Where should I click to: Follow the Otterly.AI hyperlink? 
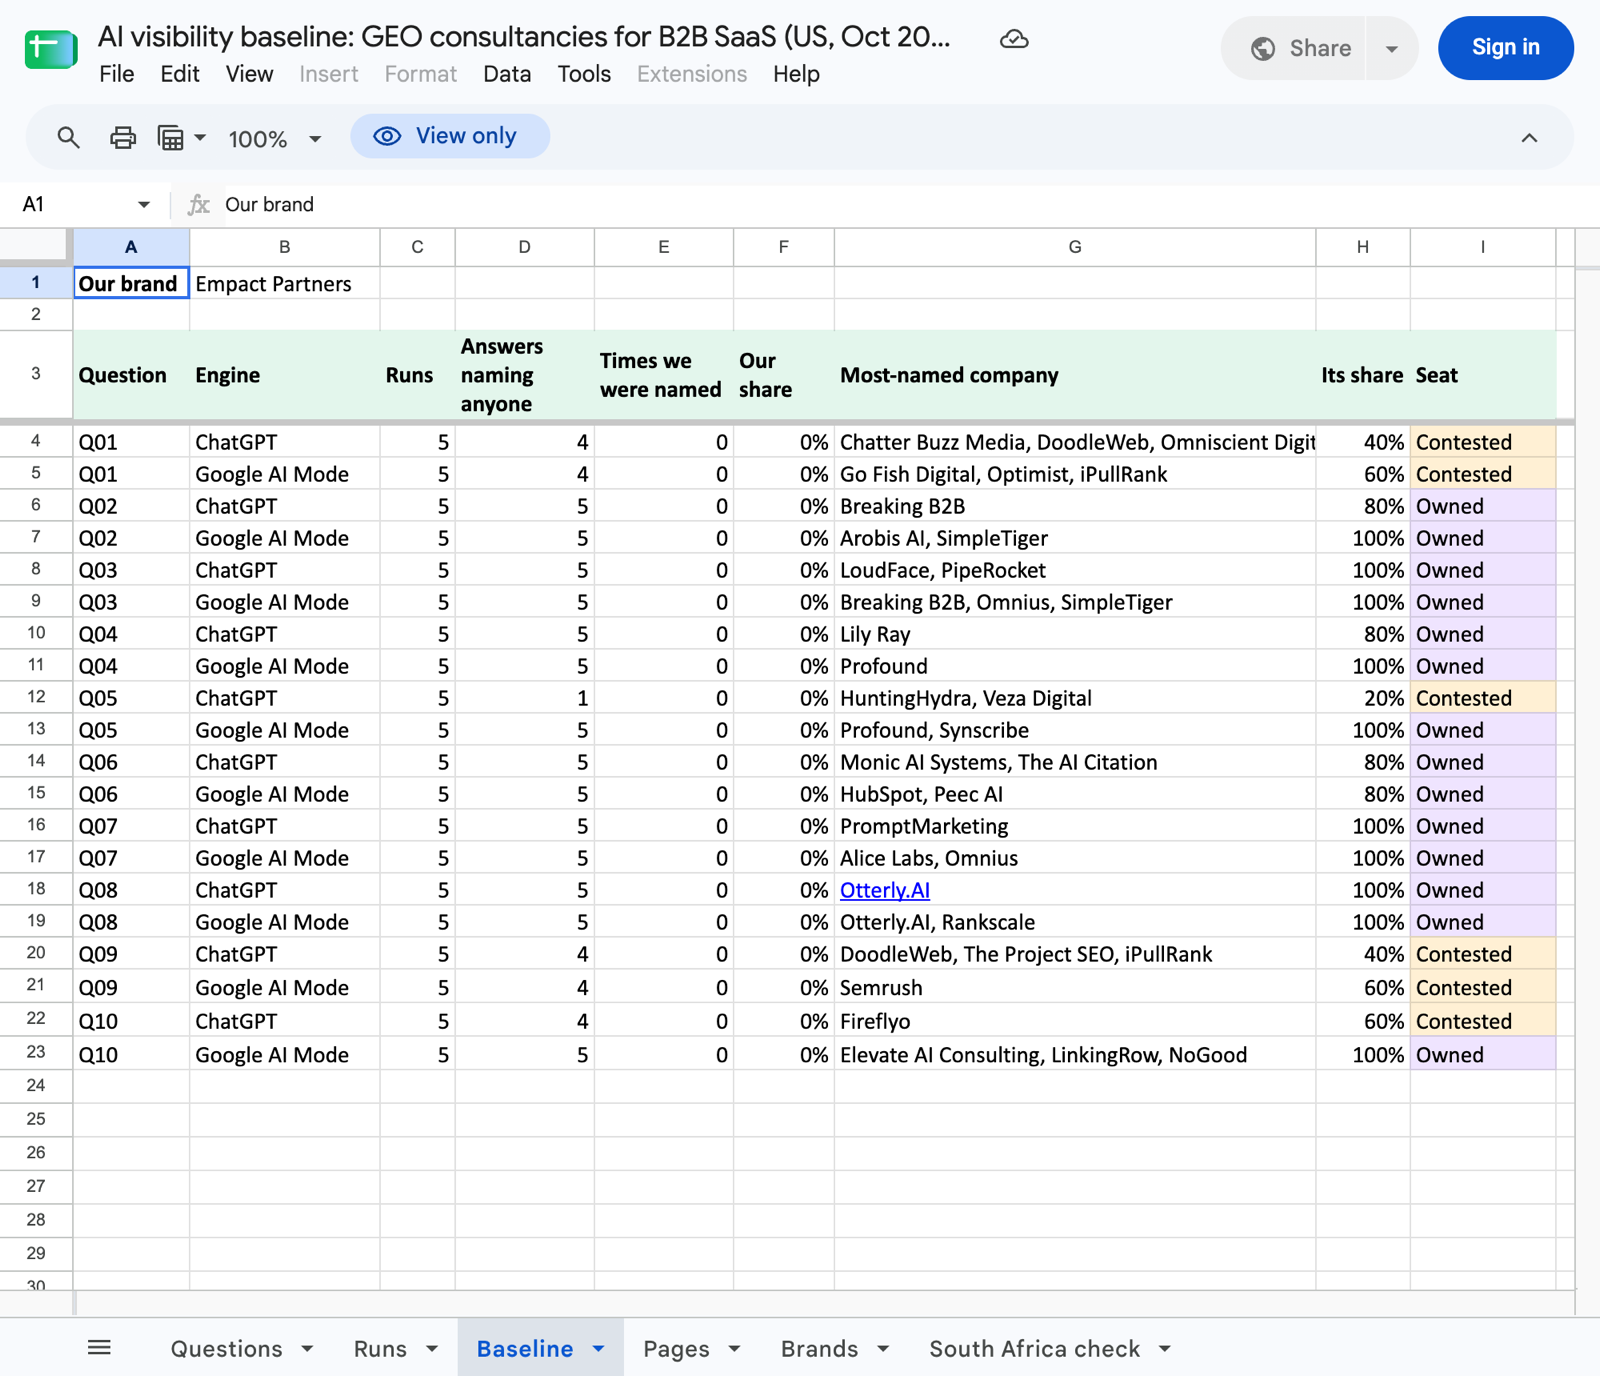click(x=885, y=890)
